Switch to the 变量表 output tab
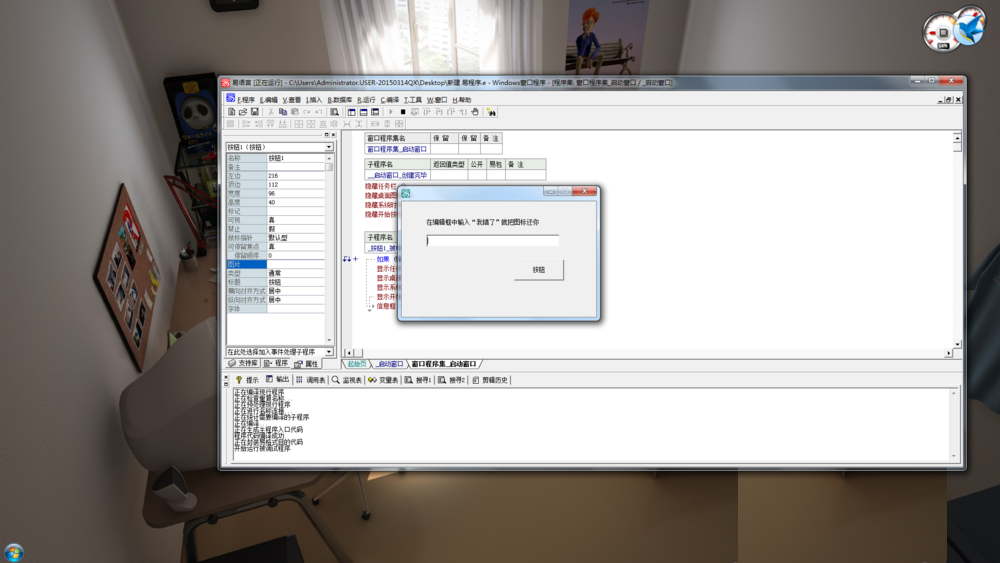This screenshot has width=1000, height=563. 383,380
